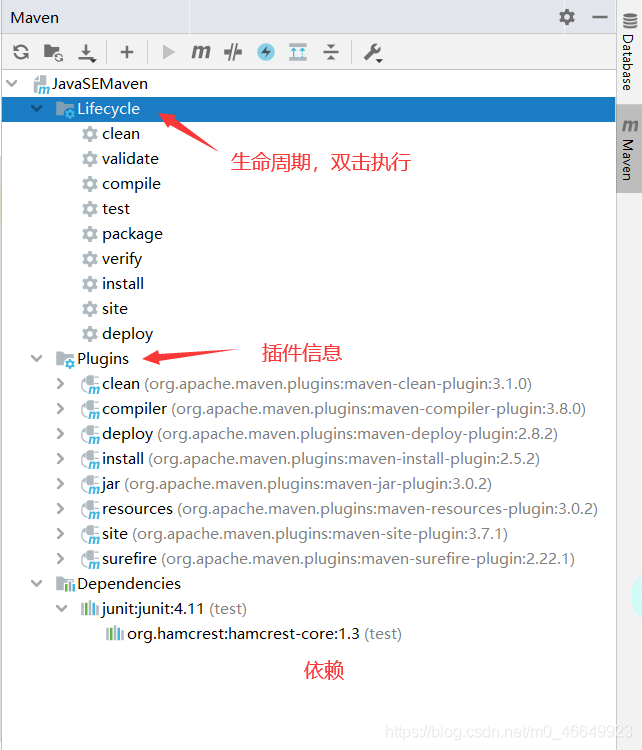Select the package lifecycle phase

coord(122,234)
